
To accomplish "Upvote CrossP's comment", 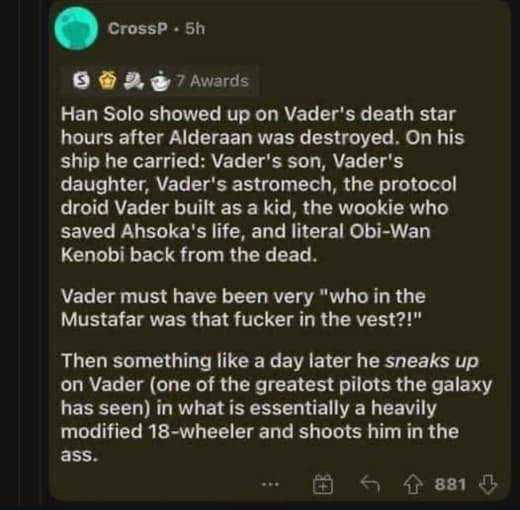I will (413, 484).
